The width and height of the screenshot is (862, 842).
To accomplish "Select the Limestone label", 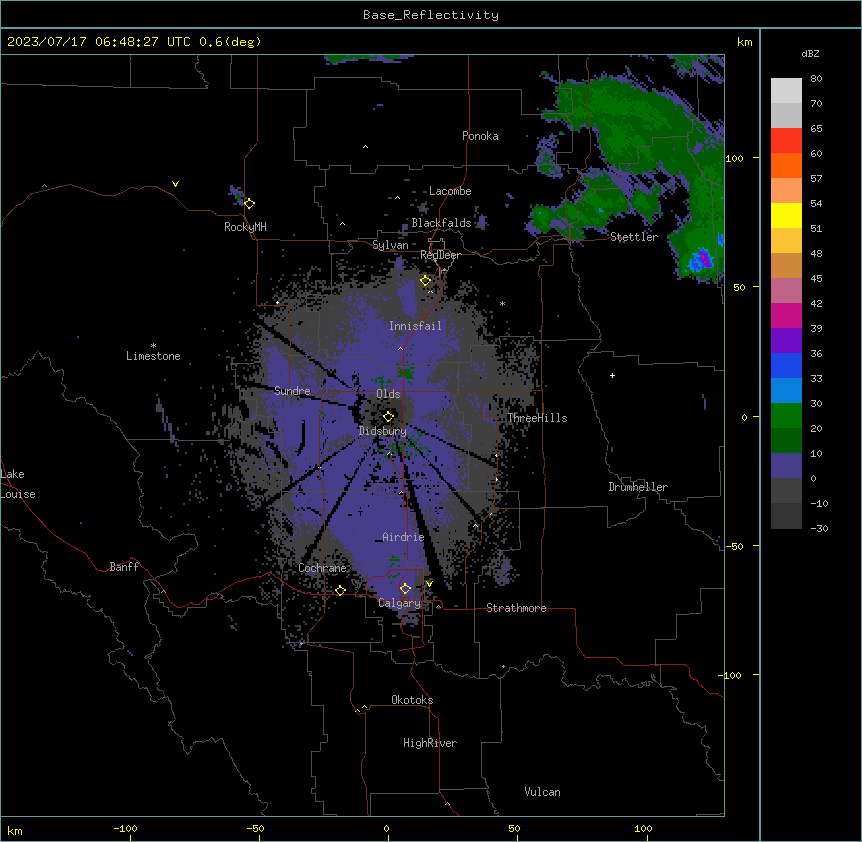I will tap(153, 356).
